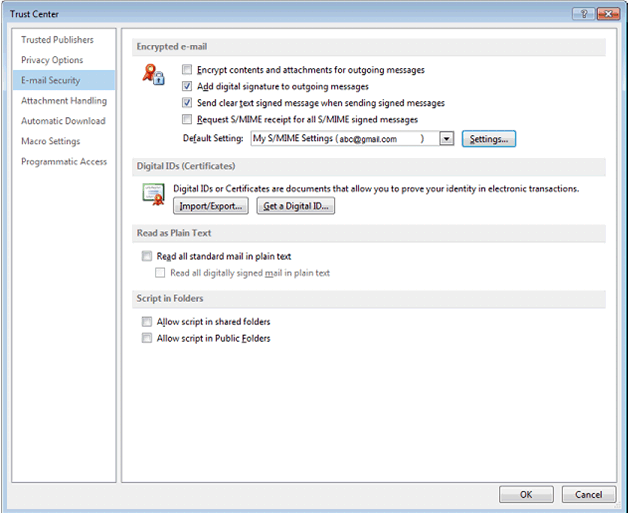This screenshot has height=513, width=628.
Task: Open the Default Setting dropdown arrow
Action: coord(447,139)
